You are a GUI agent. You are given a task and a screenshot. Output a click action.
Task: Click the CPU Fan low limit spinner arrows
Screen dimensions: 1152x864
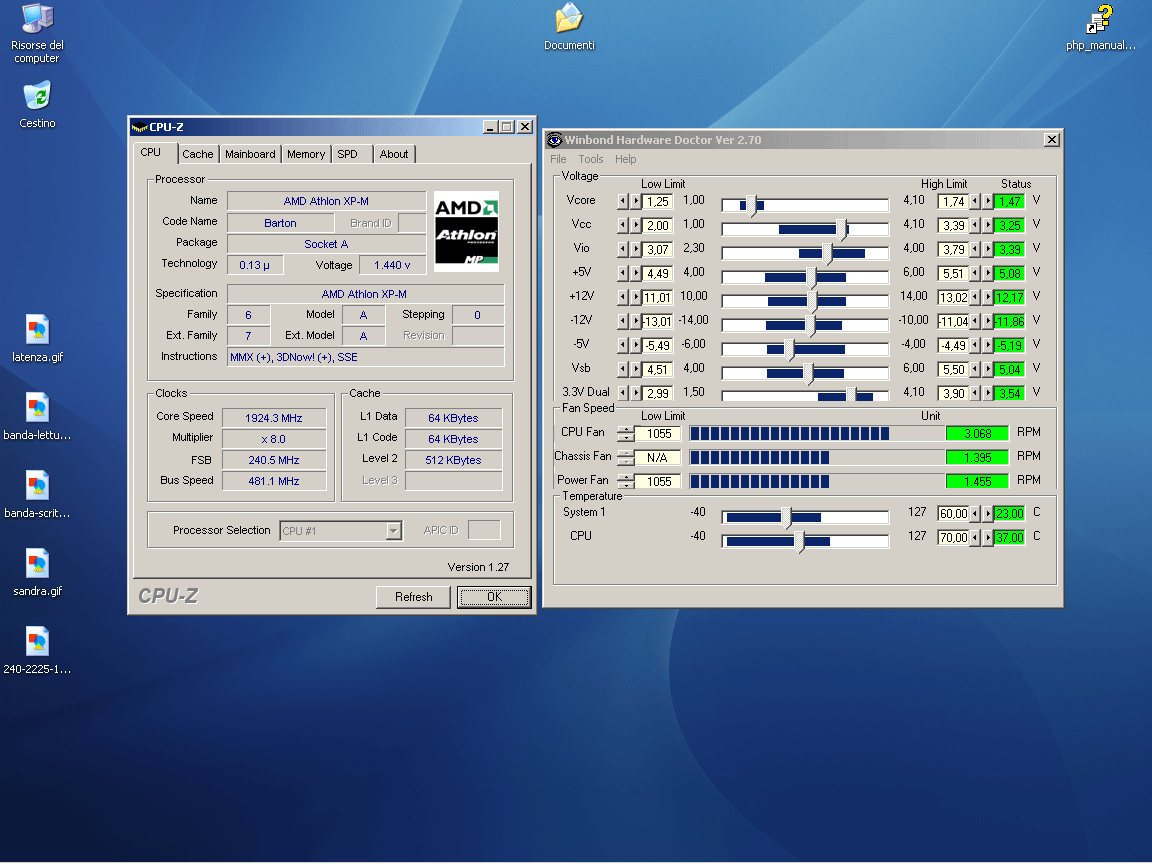(625, 434)
